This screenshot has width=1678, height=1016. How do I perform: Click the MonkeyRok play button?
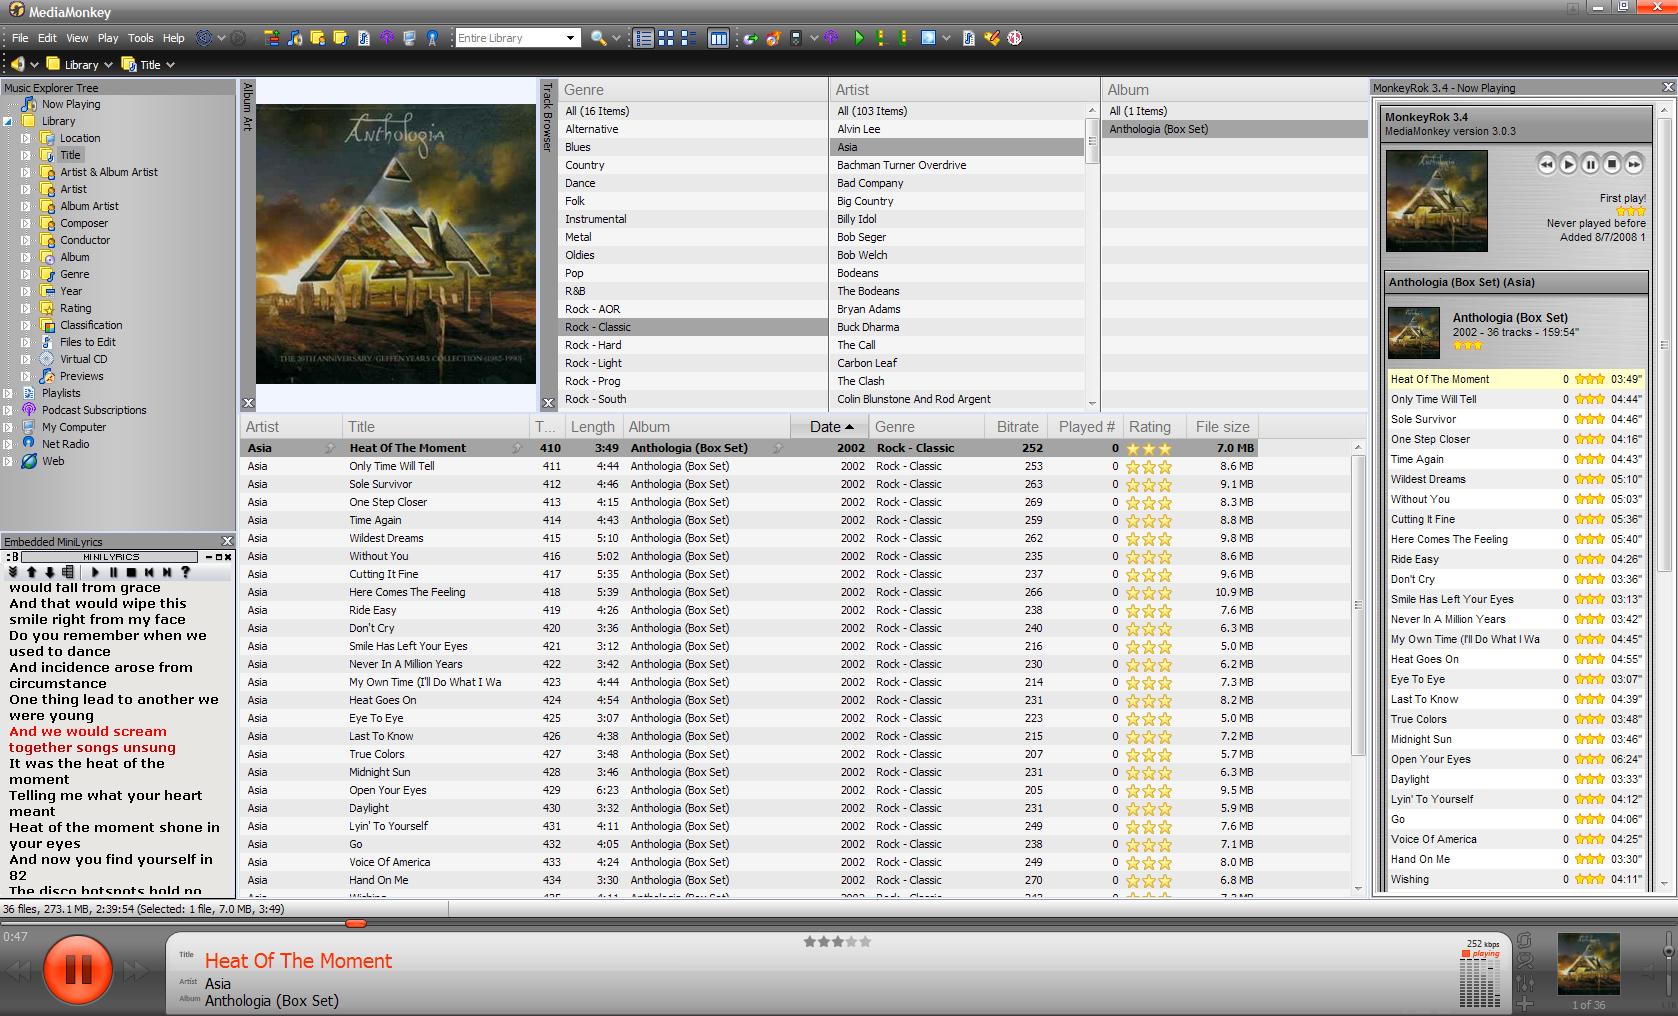[x=1568, y=164]
